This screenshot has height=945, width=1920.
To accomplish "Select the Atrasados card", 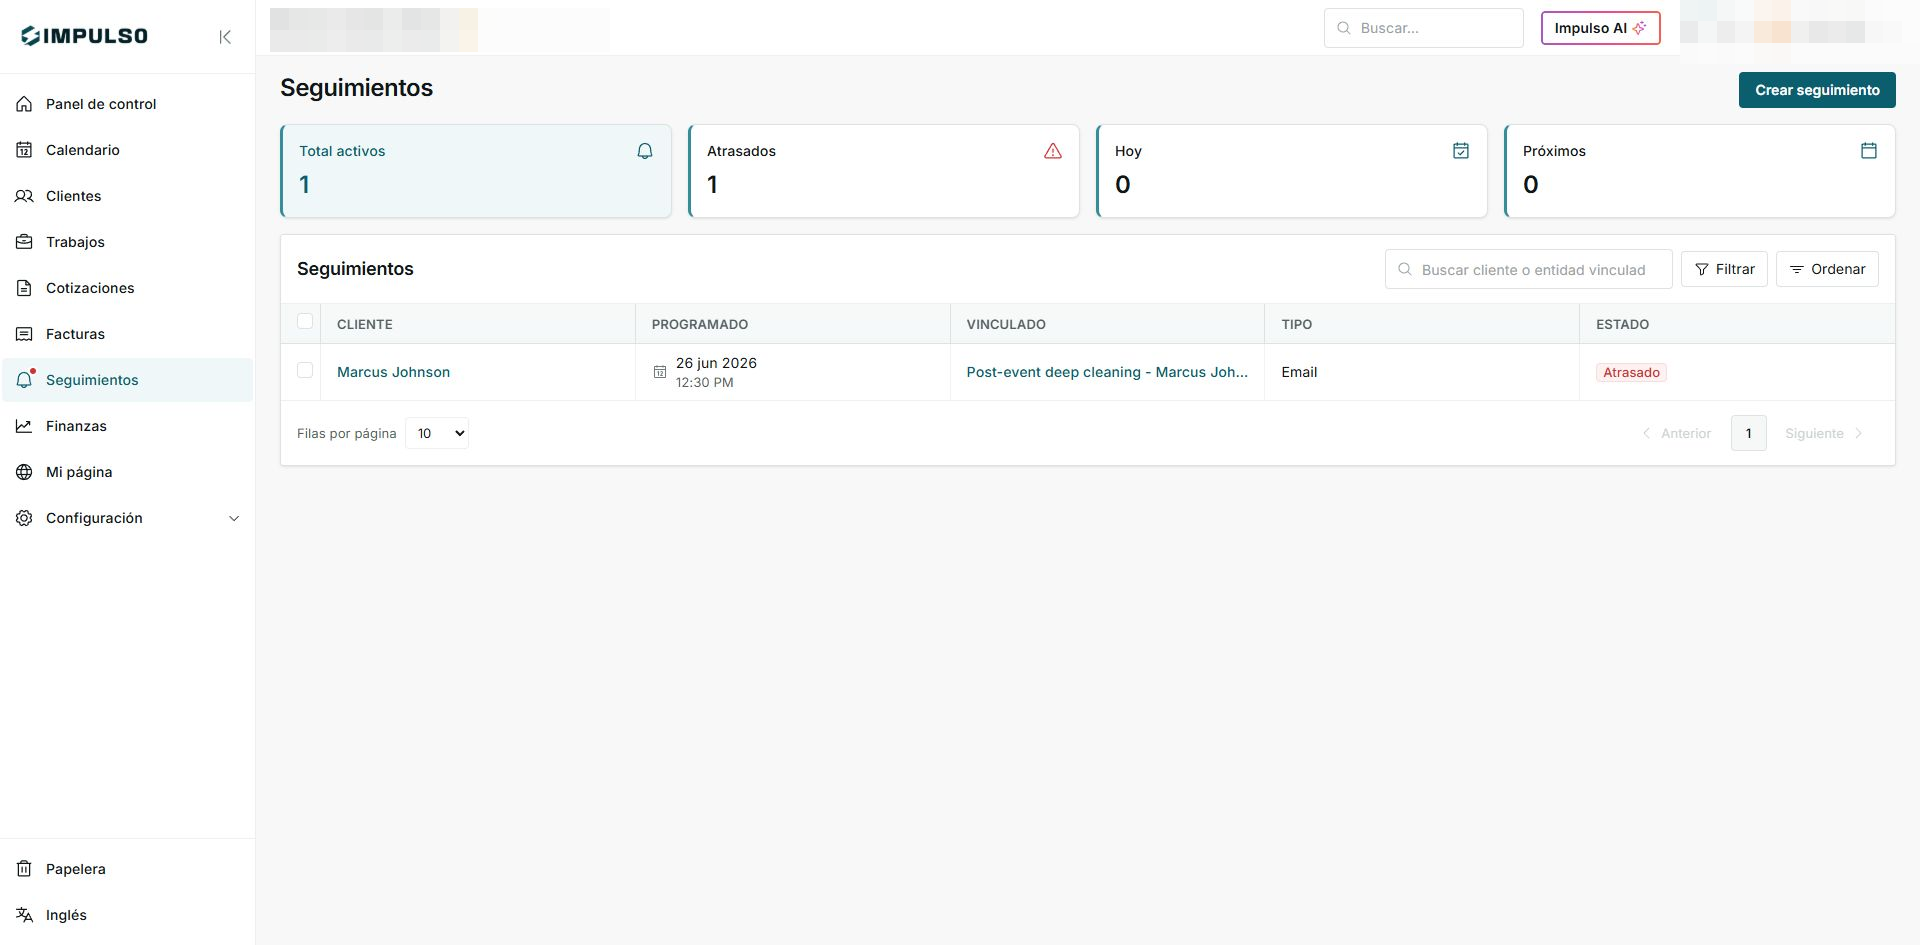I will point(884,171).
